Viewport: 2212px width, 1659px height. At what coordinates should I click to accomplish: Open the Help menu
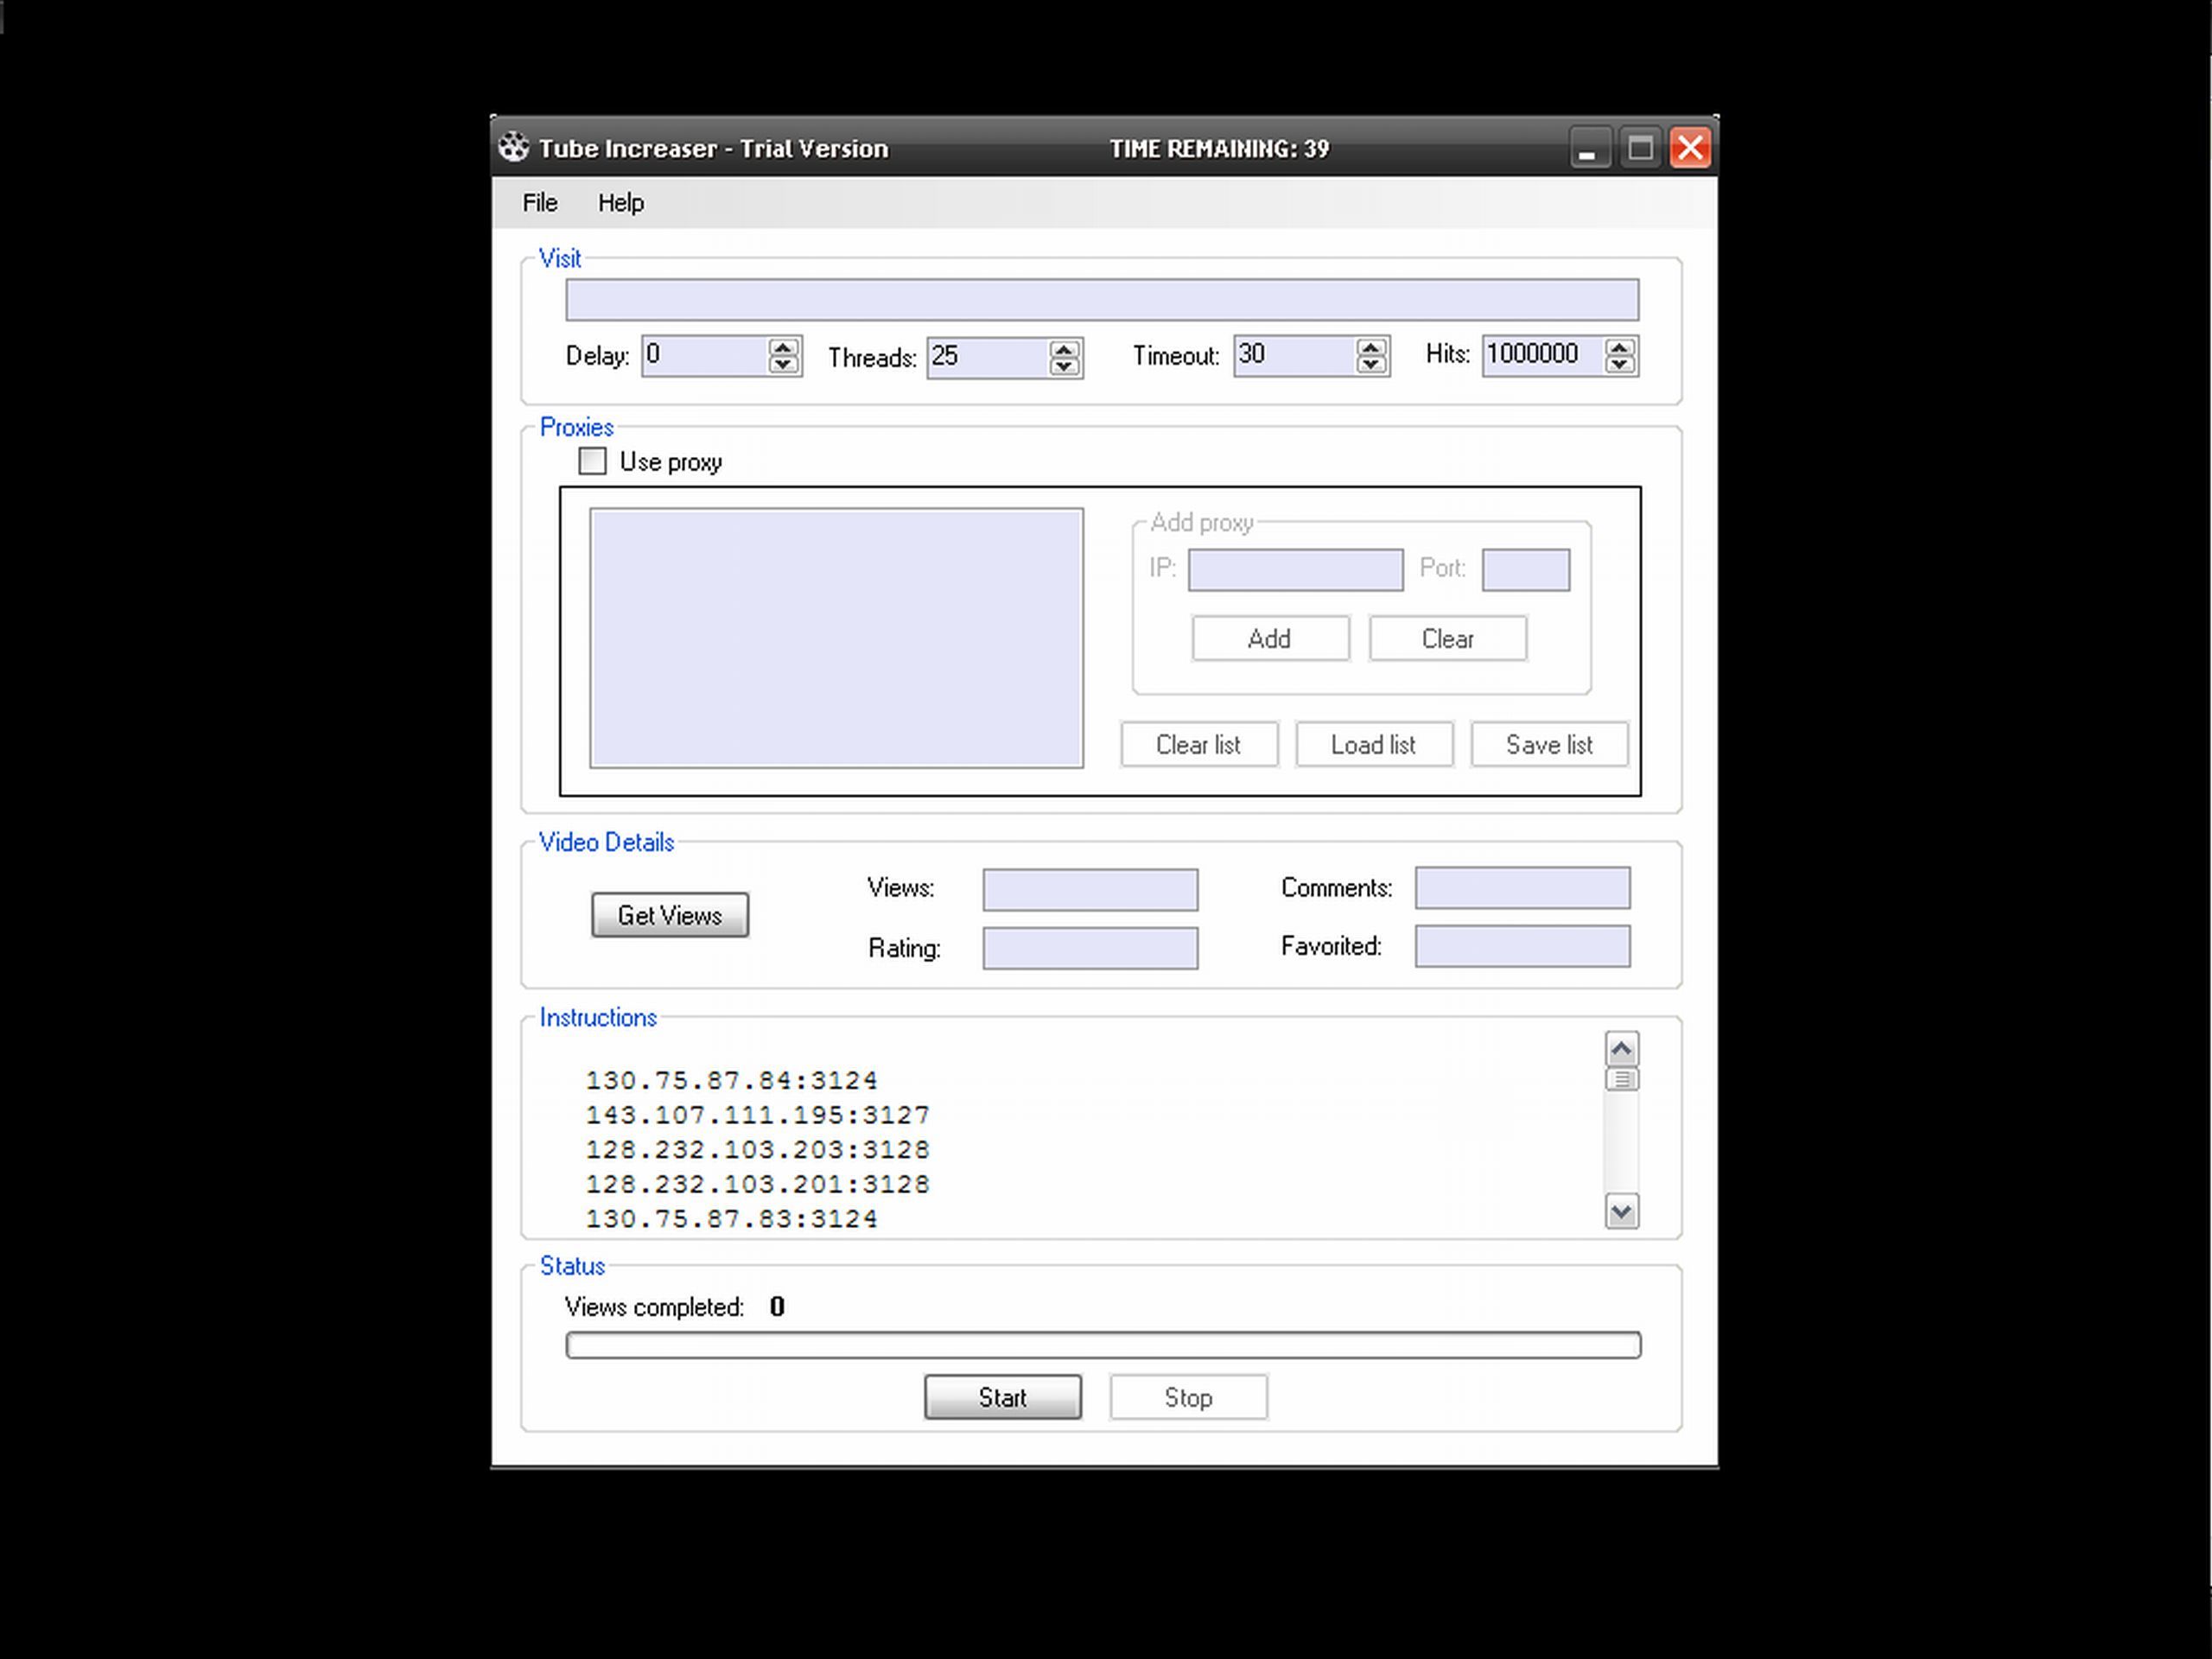coord(620,202)
